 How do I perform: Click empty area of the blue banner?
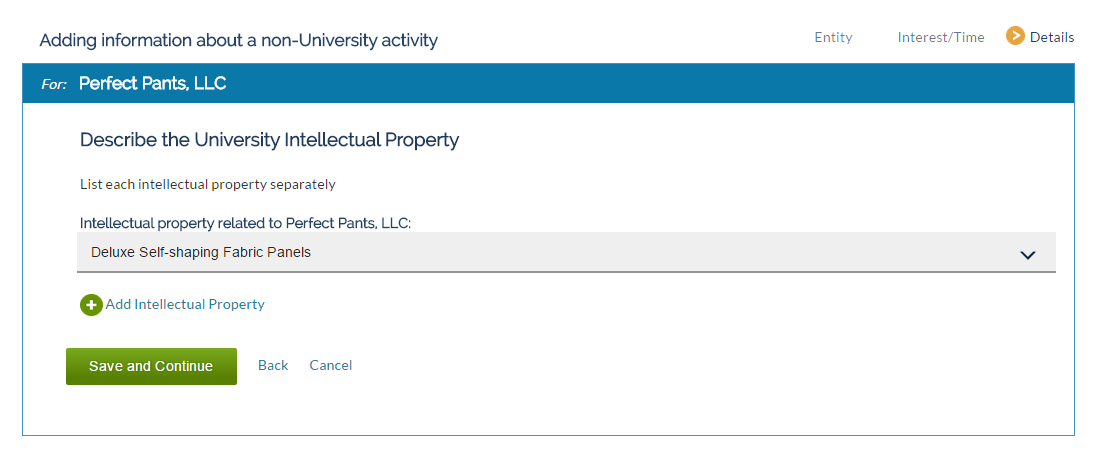633,84
